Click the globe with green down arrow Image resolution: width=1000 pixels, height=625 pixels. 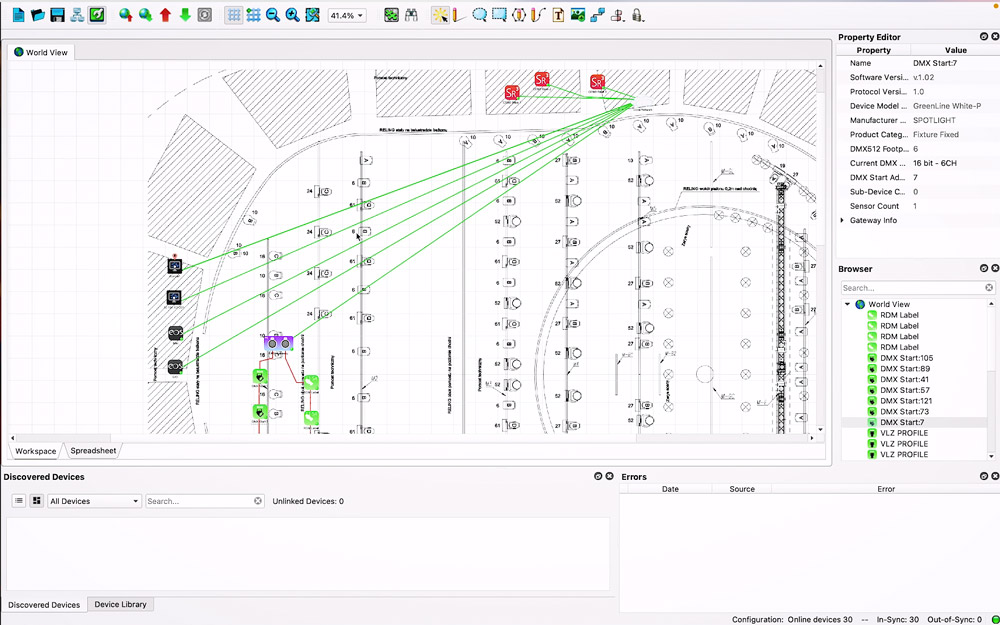(x=145, y=15)
